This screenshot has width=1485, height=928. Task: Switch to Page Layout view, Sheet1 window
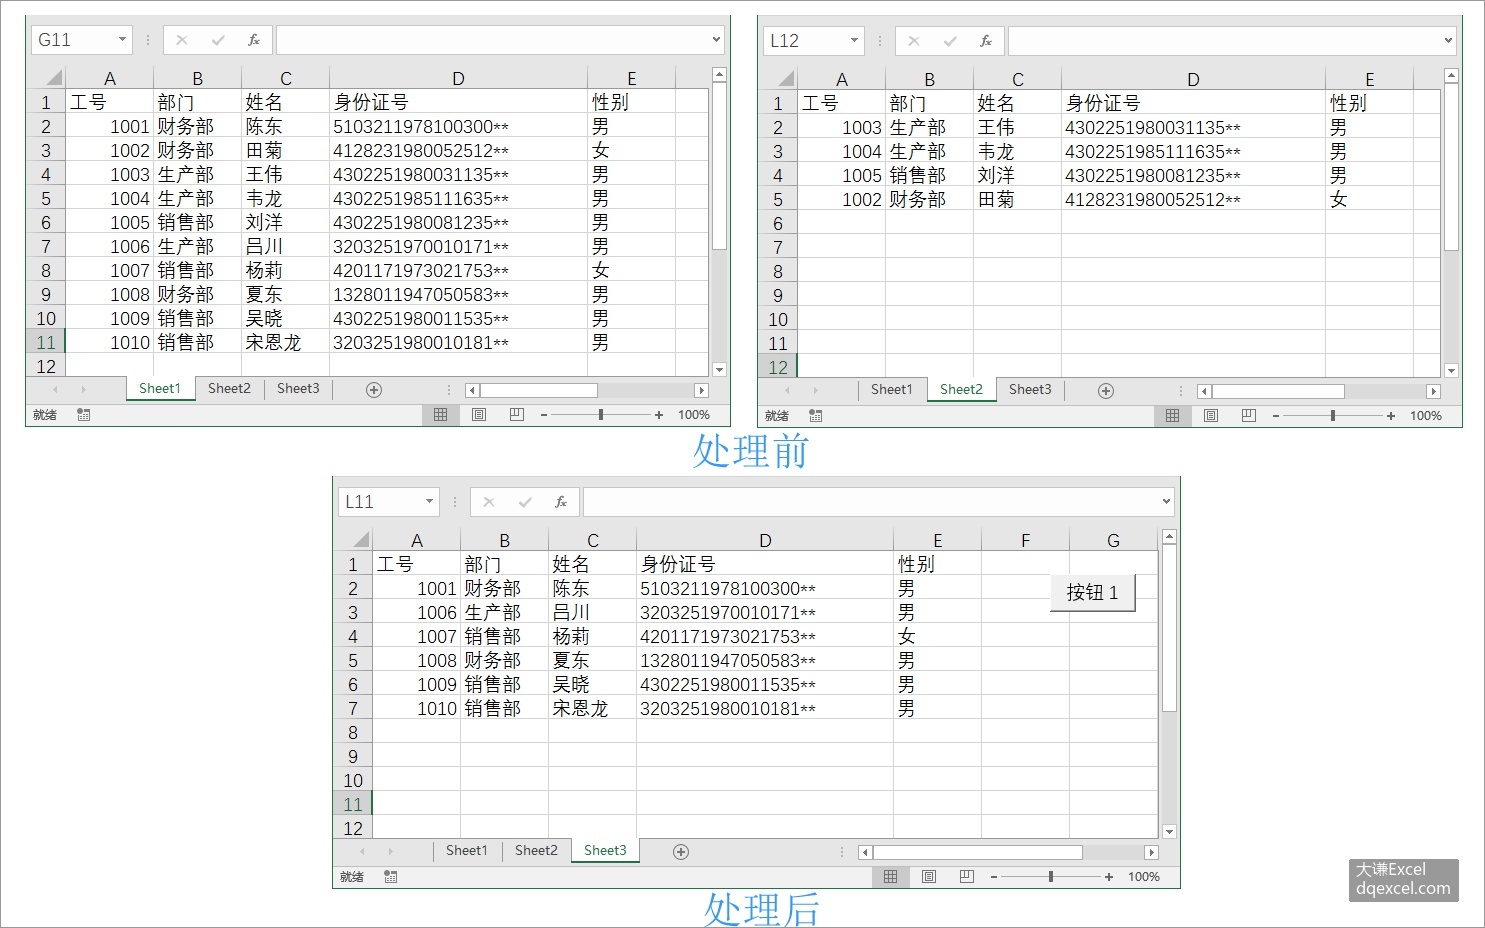tap(479, 415)
